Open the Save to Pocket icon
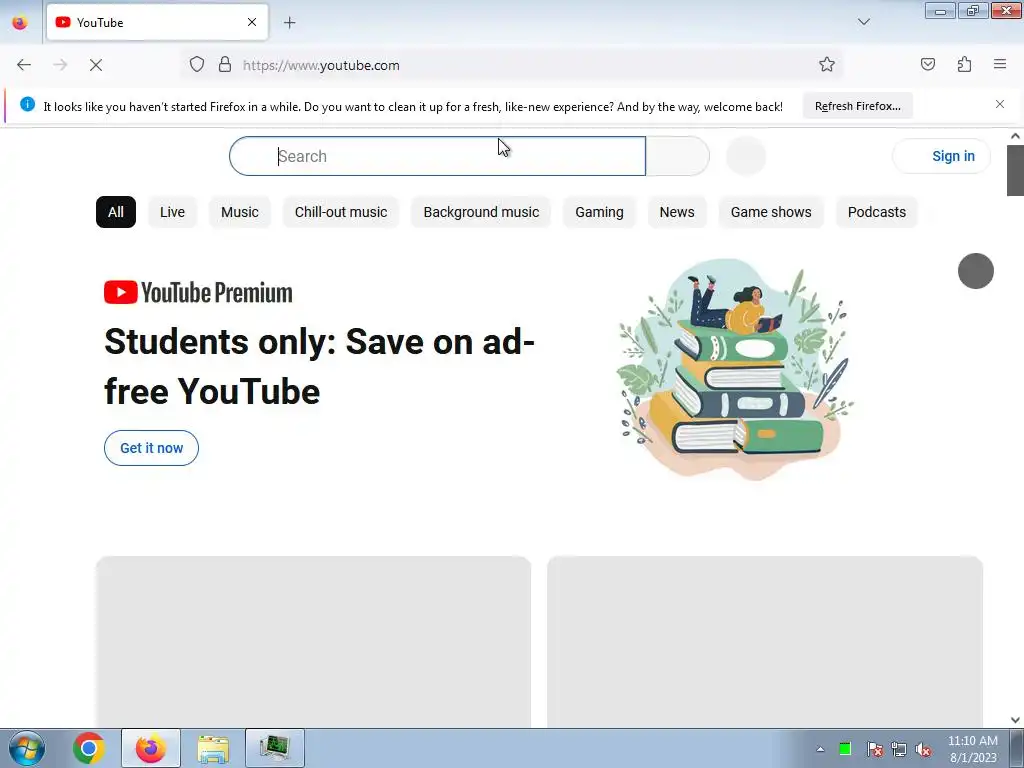 pyautogui.click(x=927, y=64)
